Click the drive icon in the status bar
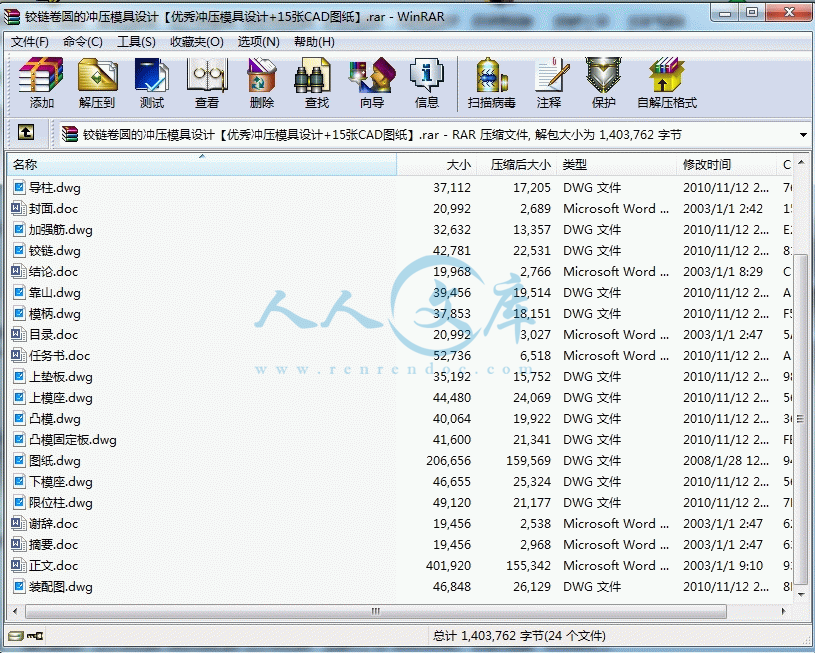Image resolution: width=815 pixels, height=653 pixels. click(16, 635)
